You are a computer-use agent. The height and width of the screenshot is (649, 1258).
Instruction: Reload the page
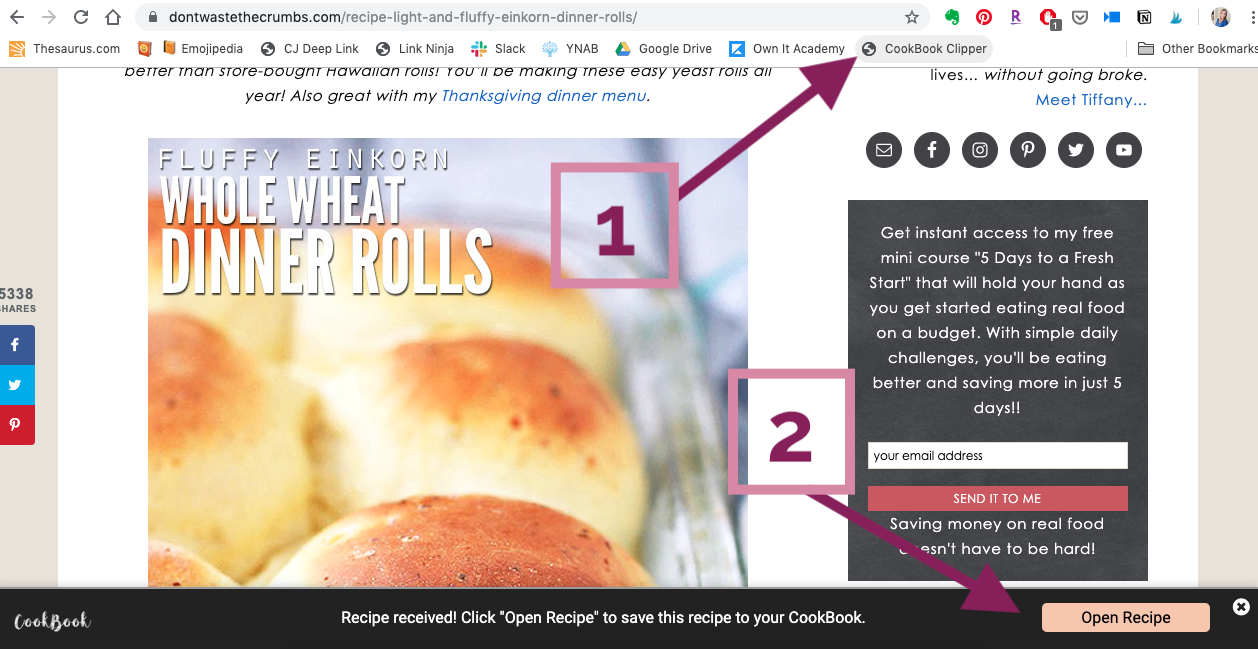click(x=82, y=17)
